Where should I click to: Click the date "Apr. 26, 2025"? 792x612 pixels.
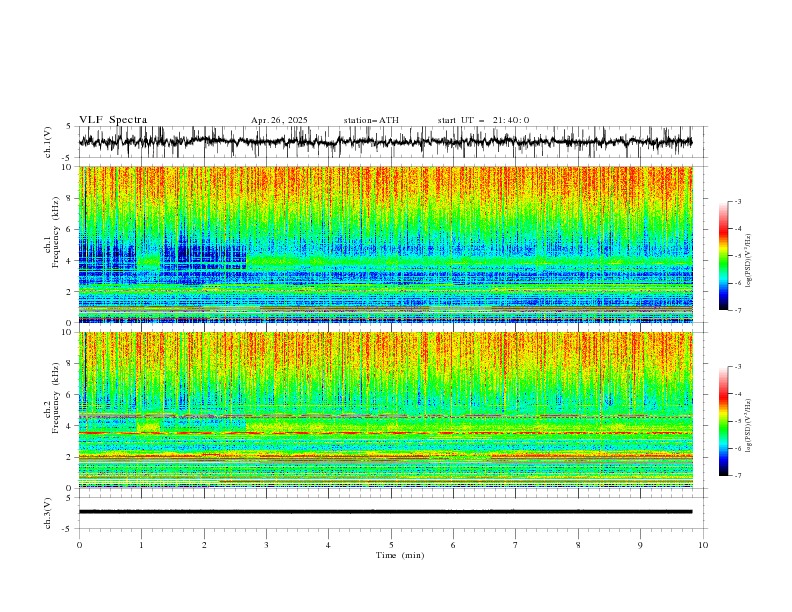(279, 120)
